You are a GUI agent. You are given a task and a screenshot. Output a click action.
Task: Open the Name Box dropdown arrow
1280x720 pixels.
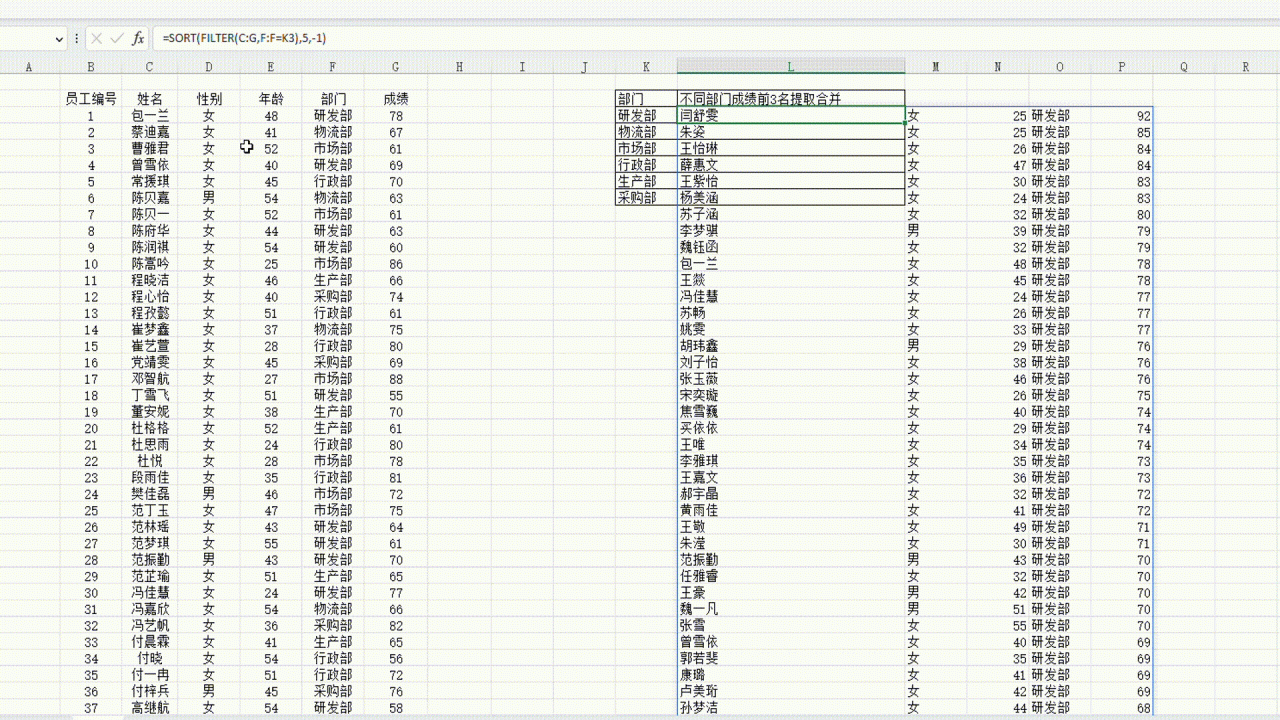58,38
